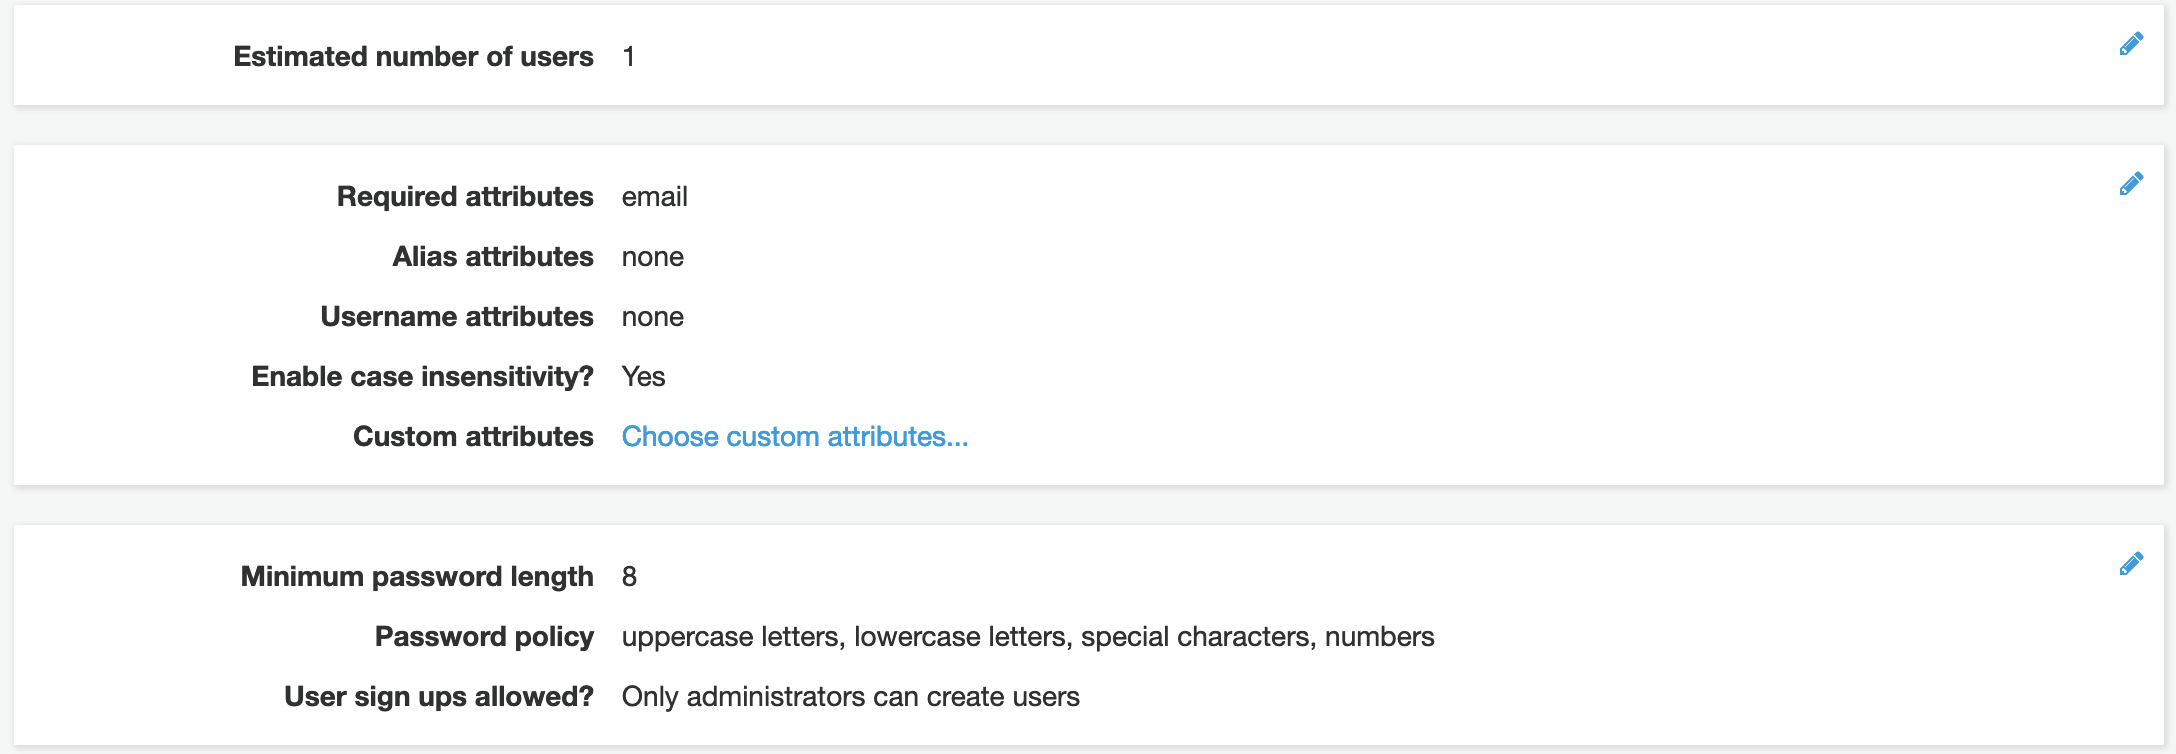Select the case insensitivity 'Yes' value

(x=644, y=377)
